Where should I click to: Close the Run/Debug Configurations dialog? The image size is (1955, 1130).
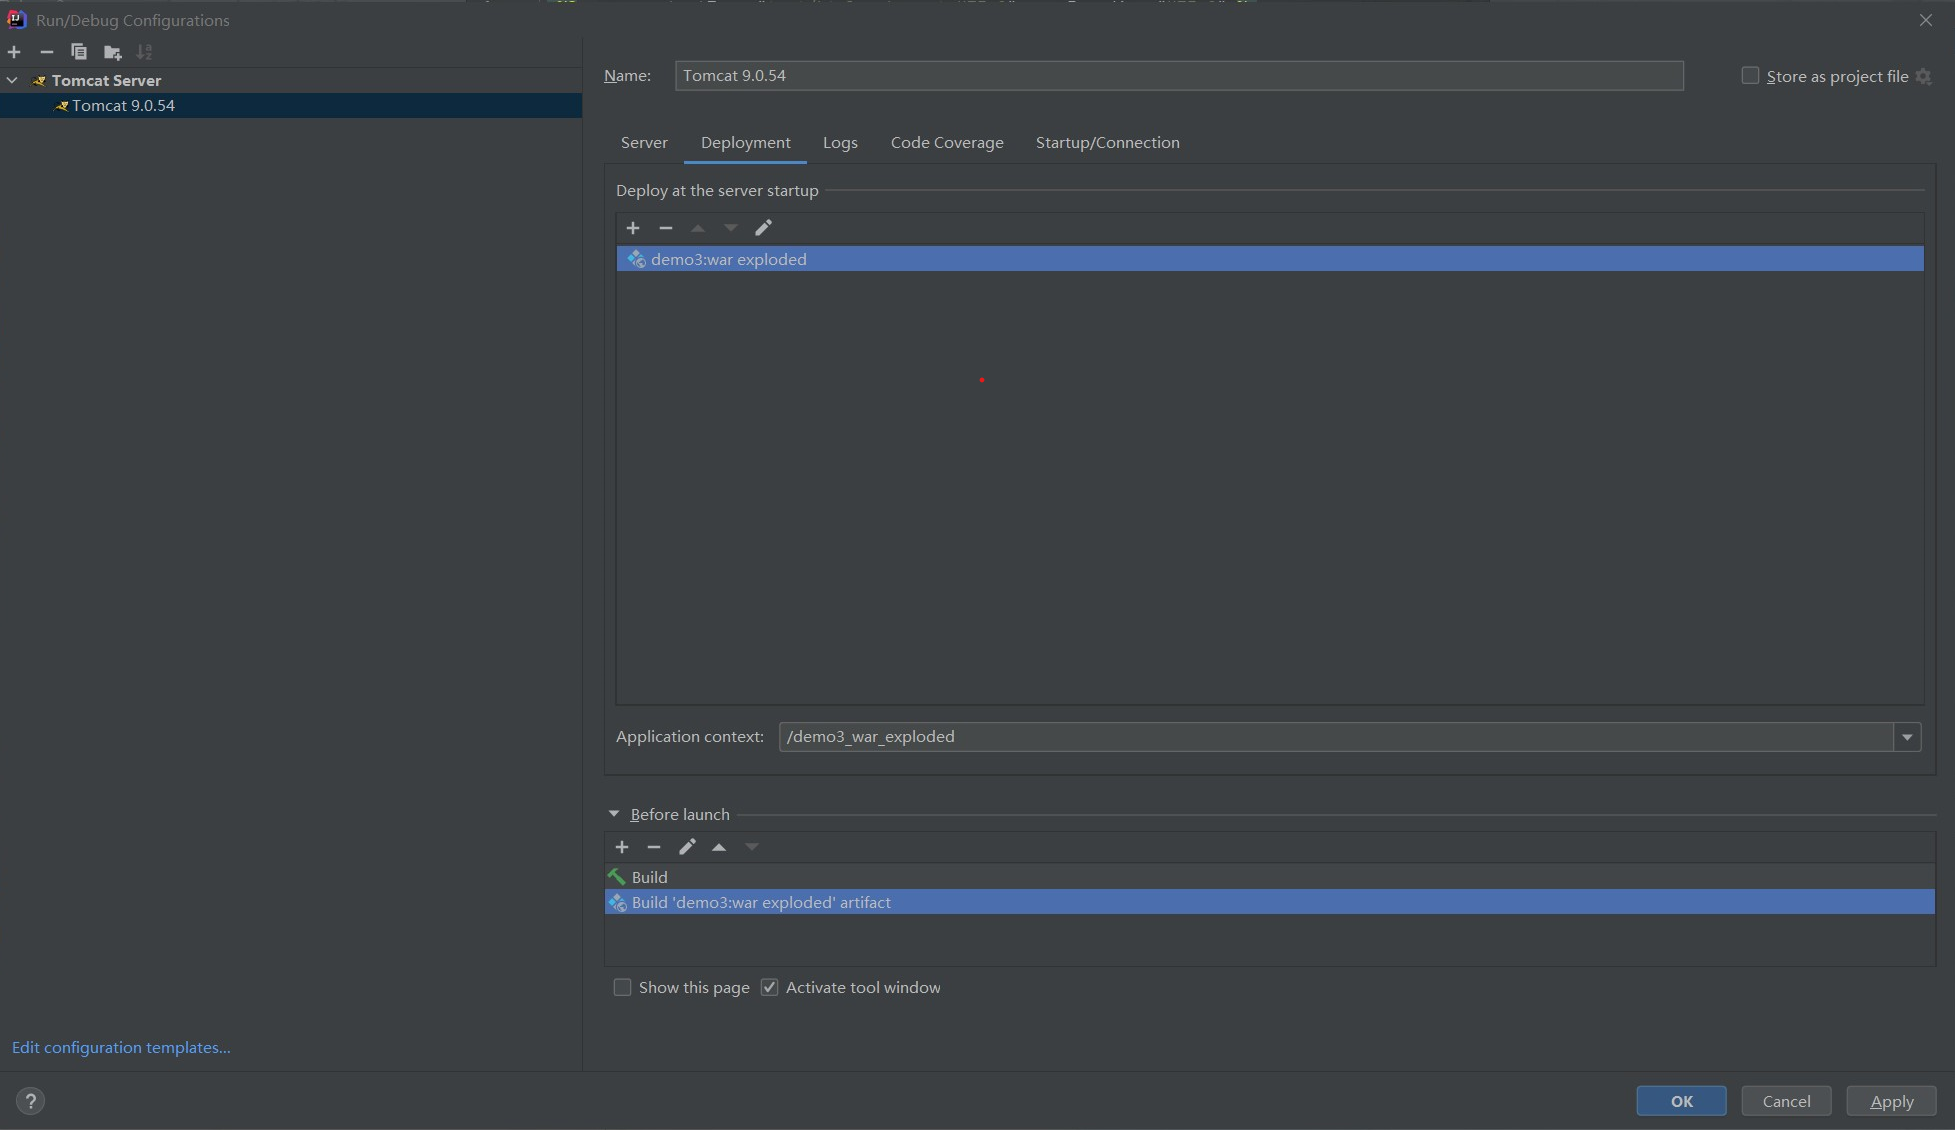tap(1926, 20)
